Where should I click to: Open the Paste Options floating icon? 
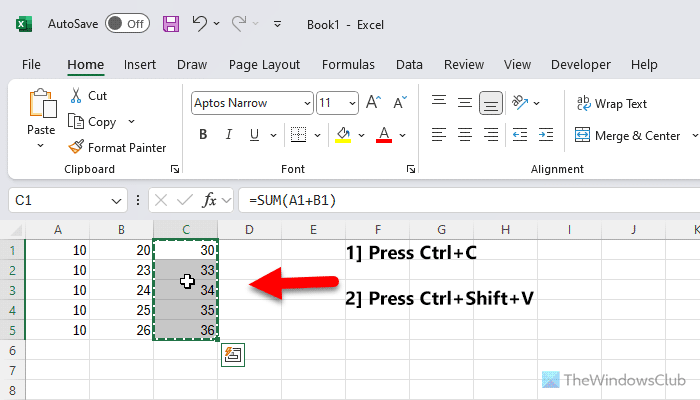233,353
